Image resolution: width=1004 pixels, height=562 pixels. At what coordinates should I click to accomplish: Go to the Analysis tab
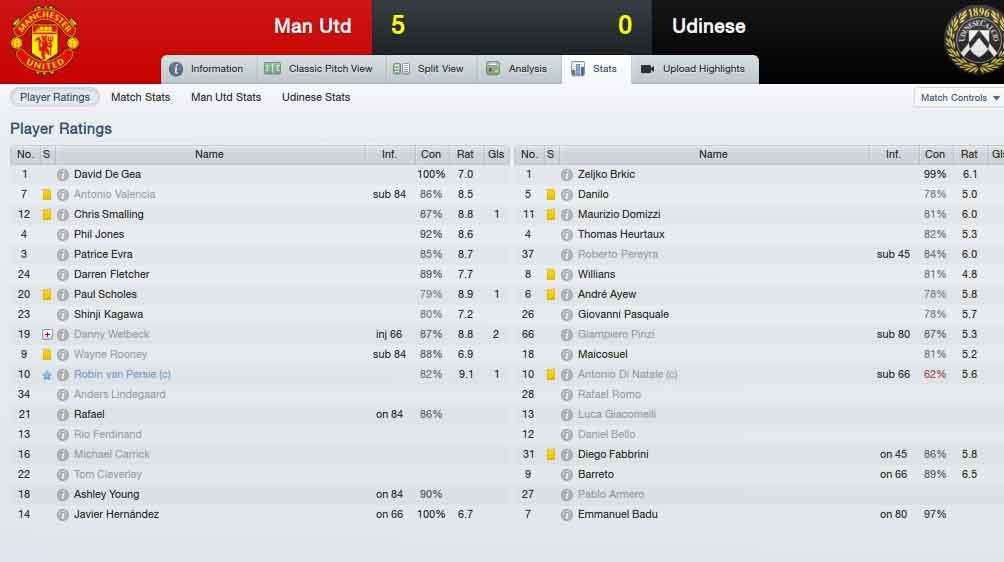(x=517, y=69)
